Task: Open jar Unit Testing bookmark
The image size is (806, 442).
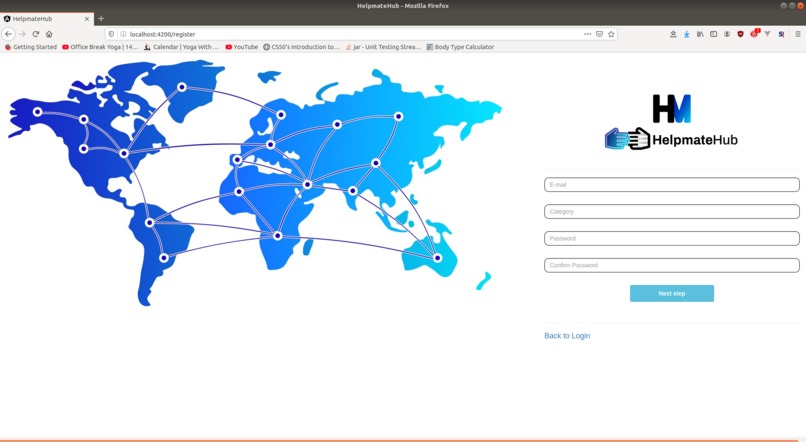Action: (x=383, y=47)
